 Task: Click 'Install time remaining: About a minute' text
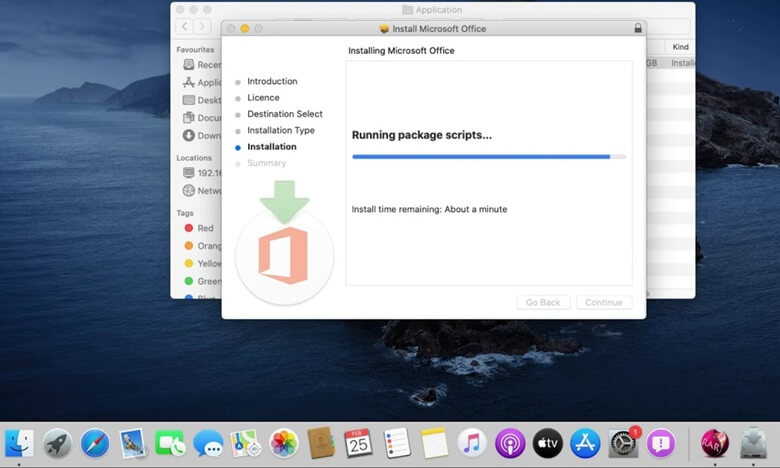[x=429, y=209]
